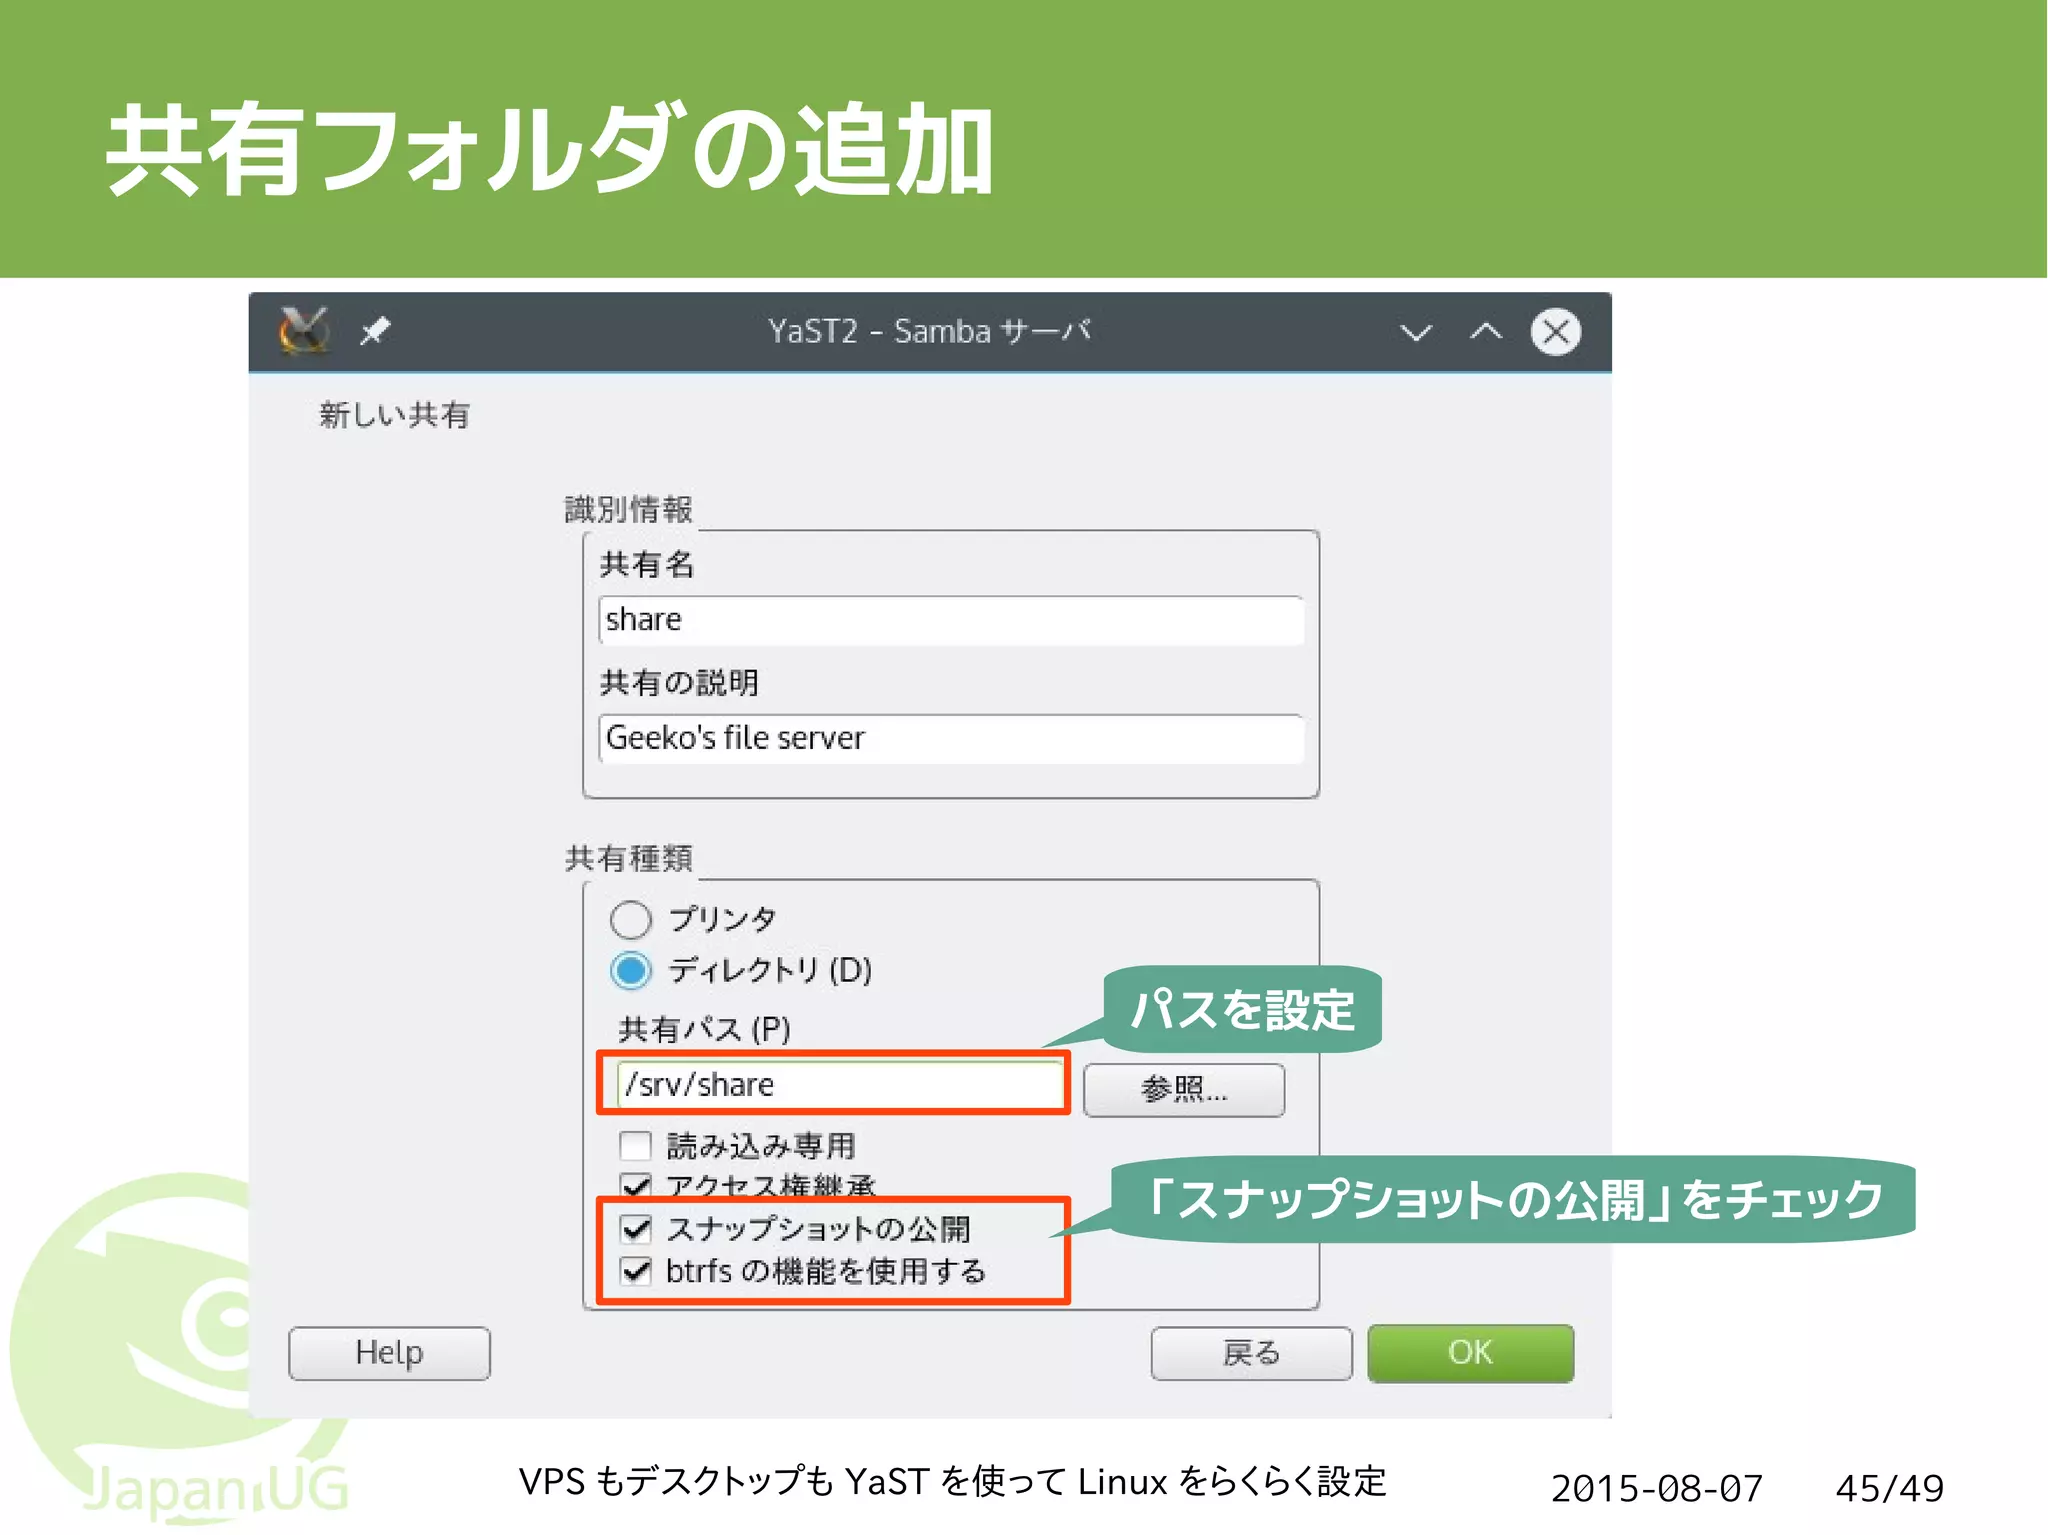Screen dimensions: 2048x1535
Task: Select the プリンタ radio button
Action: coord(630,919)
